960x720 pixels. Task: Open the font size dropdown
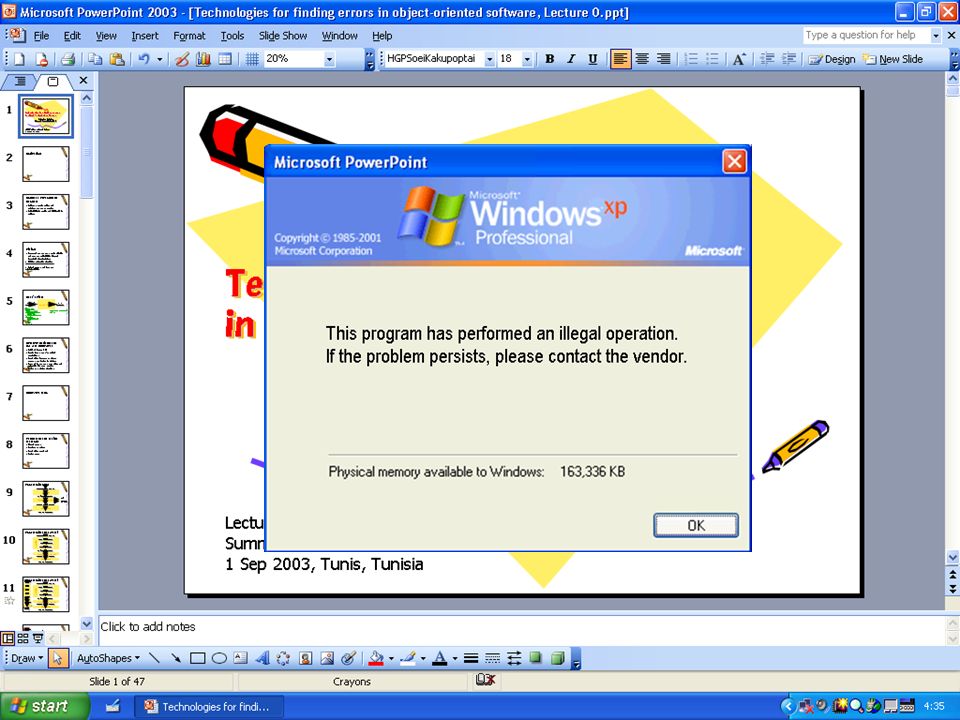(x=527, y=59)
